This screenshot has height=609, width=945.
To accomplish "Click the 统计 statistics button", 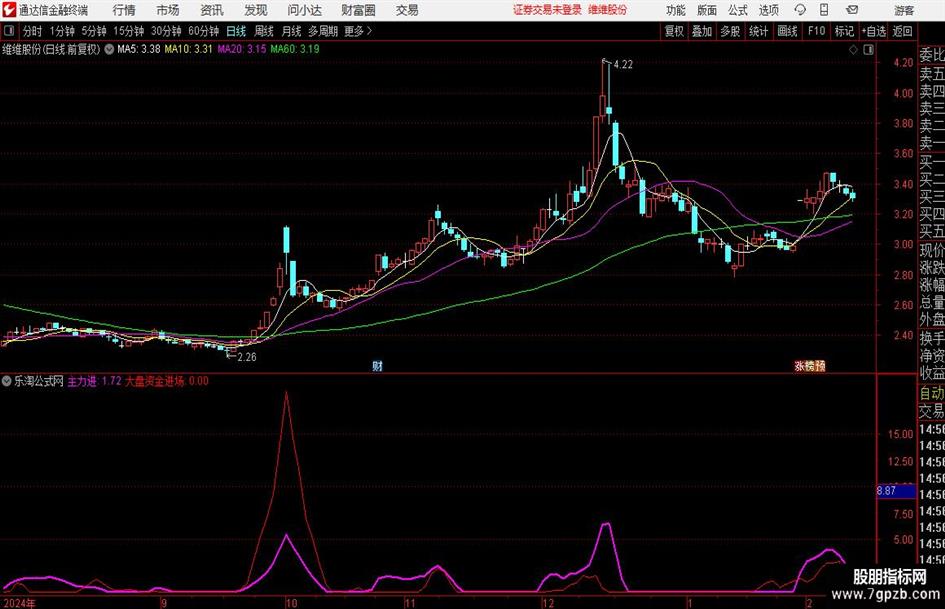I will (758, 31).
